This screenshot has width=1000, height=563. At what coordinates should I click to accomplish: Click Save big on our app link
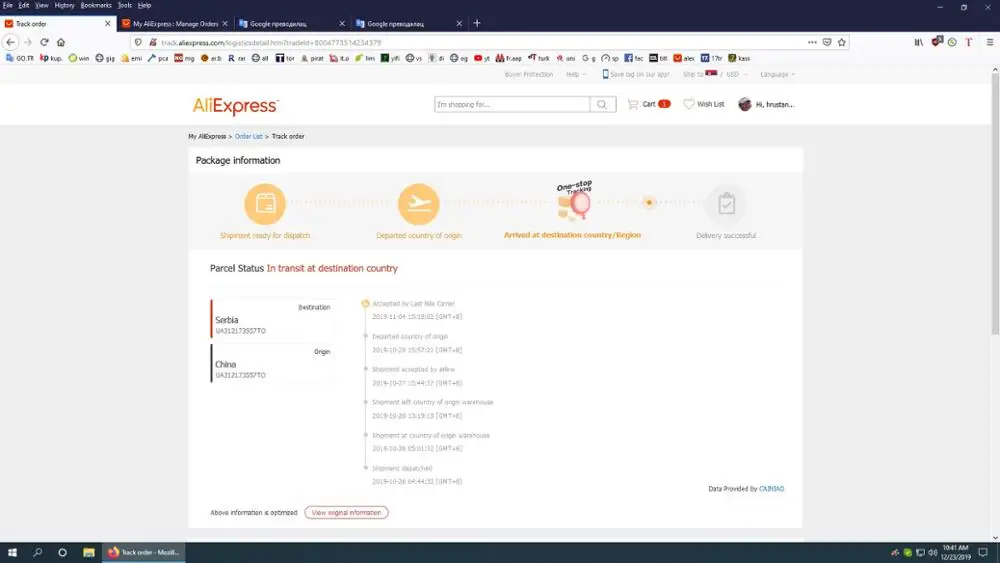(636, 75)
